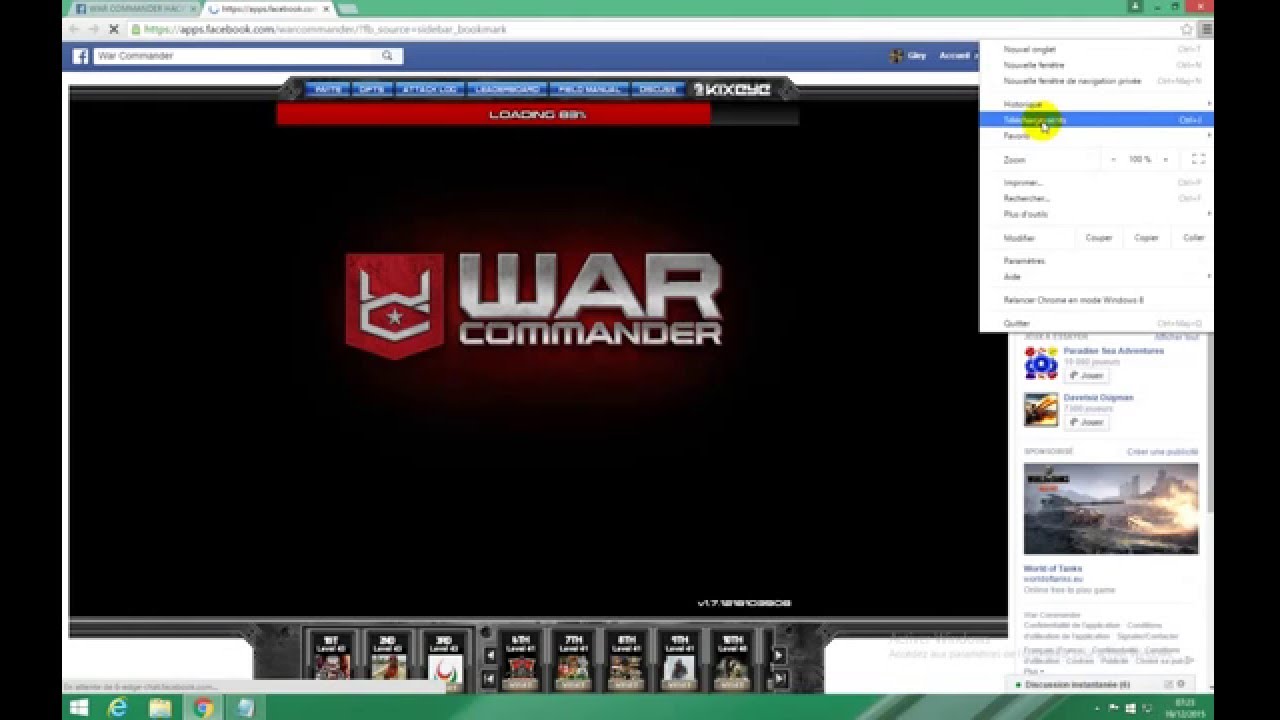Open the LEADERBOARD tab
The image size is (1280, 720).
(507, 89)
